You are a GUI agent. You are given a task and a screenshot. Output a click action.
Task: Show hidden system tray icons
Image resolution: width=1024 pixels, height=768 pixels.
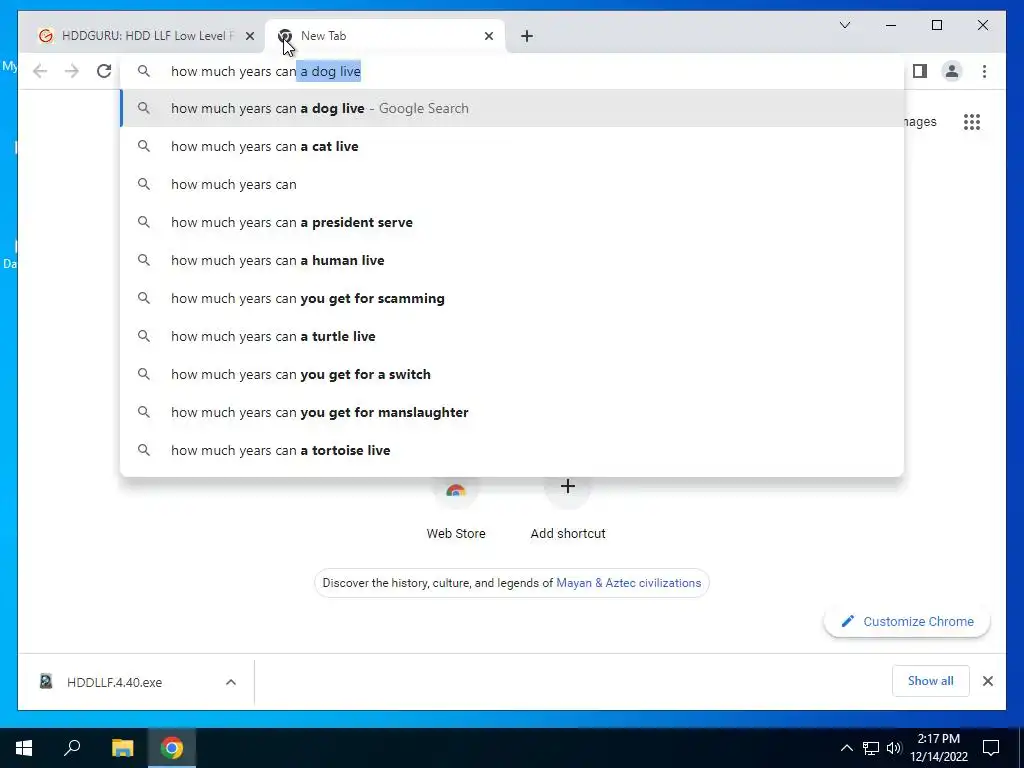[846, 748]
